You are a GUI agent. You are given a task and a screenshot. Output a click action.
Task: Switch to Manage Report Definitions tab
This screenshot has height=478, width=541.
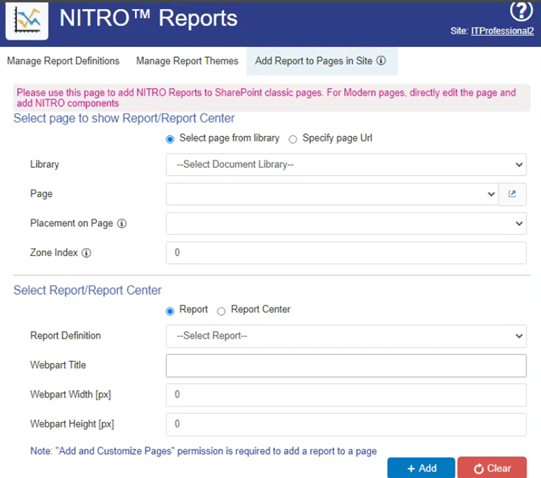click(63, 61)
